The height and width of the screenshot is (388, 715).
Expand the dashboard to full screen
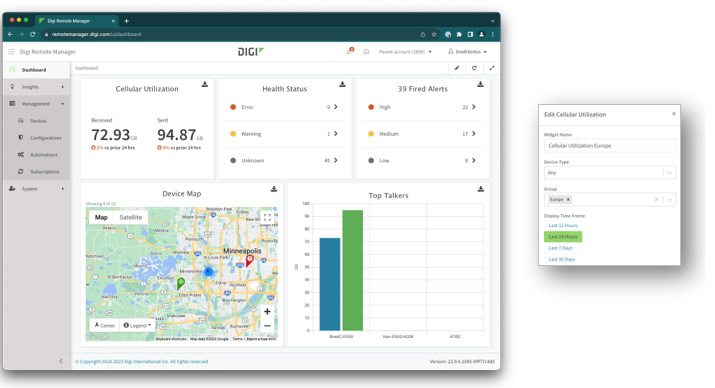tap(492, 68)
